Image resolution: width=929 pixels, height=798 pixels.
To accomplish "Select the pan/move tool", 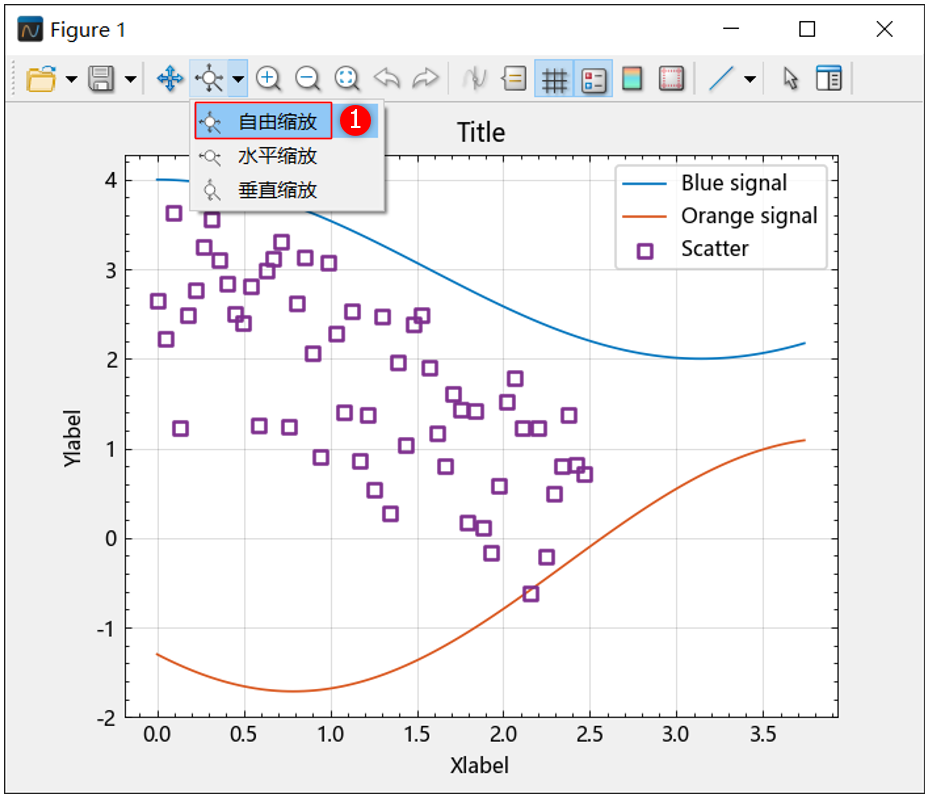I will pos(170,79).
